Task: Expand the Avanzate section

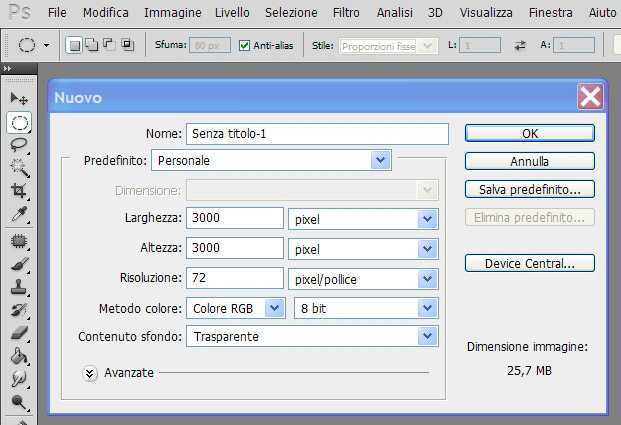Action: 90,373
